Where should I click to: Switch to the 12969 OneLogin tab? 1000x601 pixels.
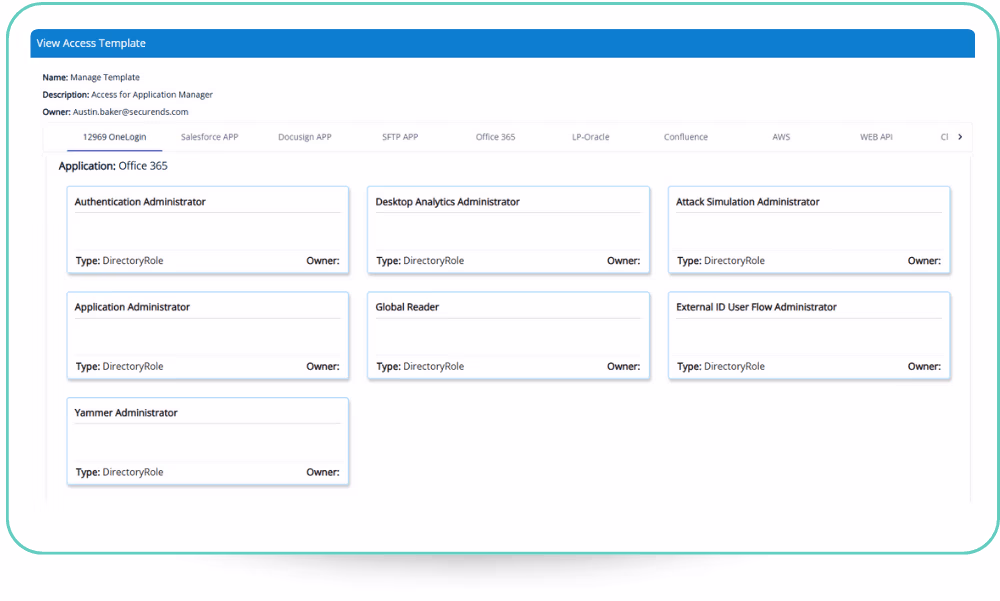114,137
